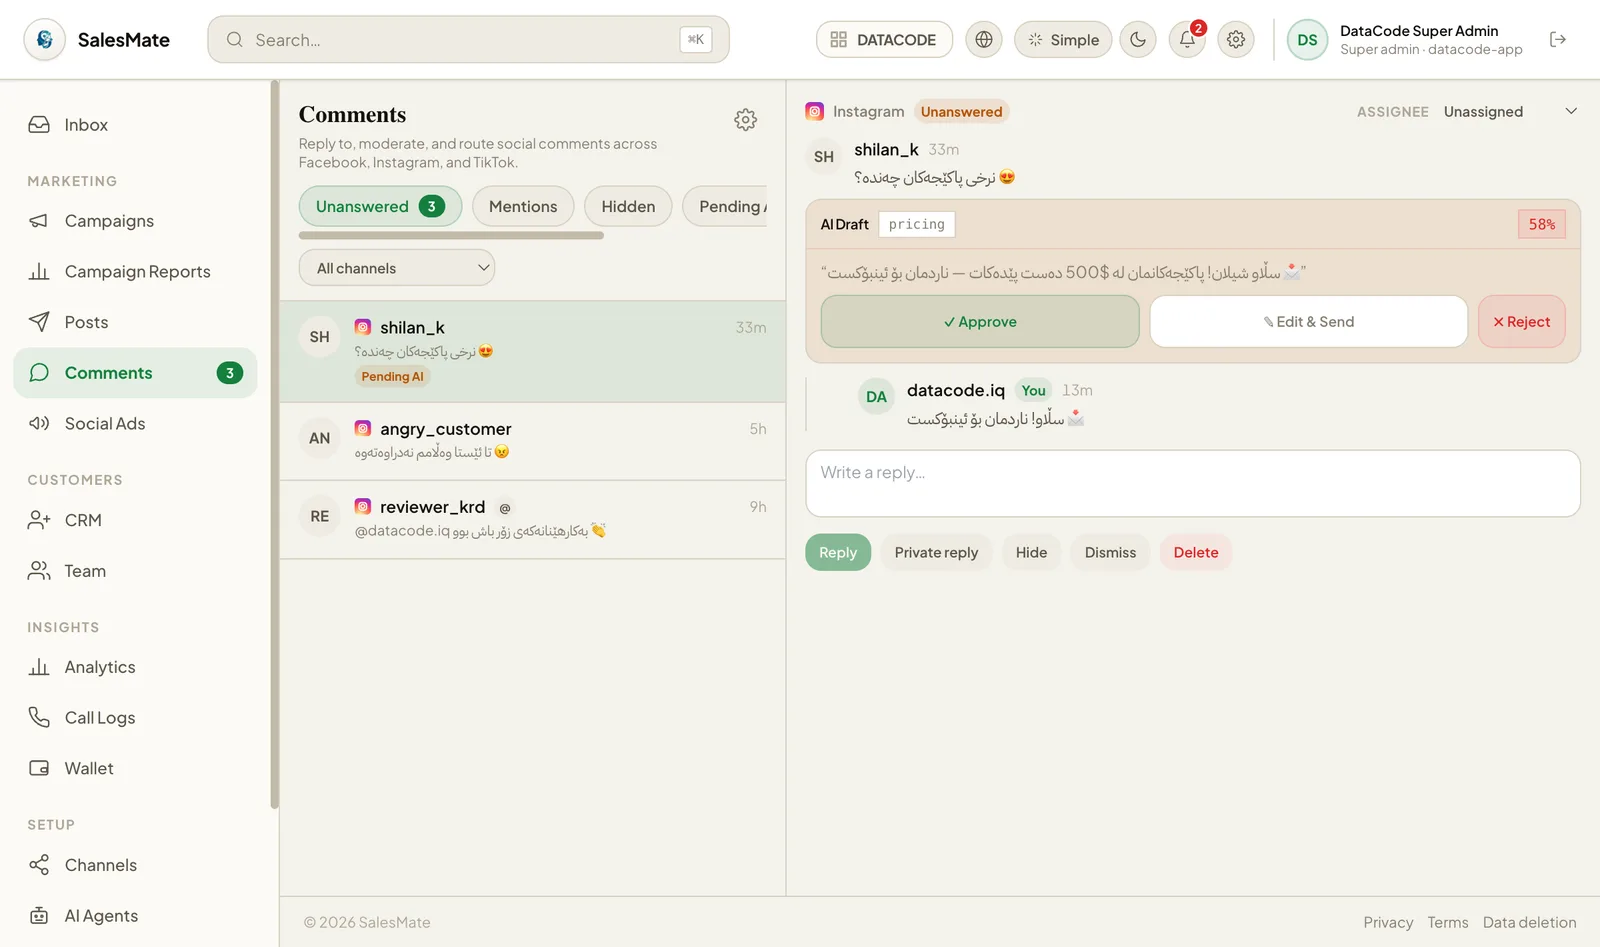Open the language globe menu
The image size is (1600, 947).
pos(984,40)
